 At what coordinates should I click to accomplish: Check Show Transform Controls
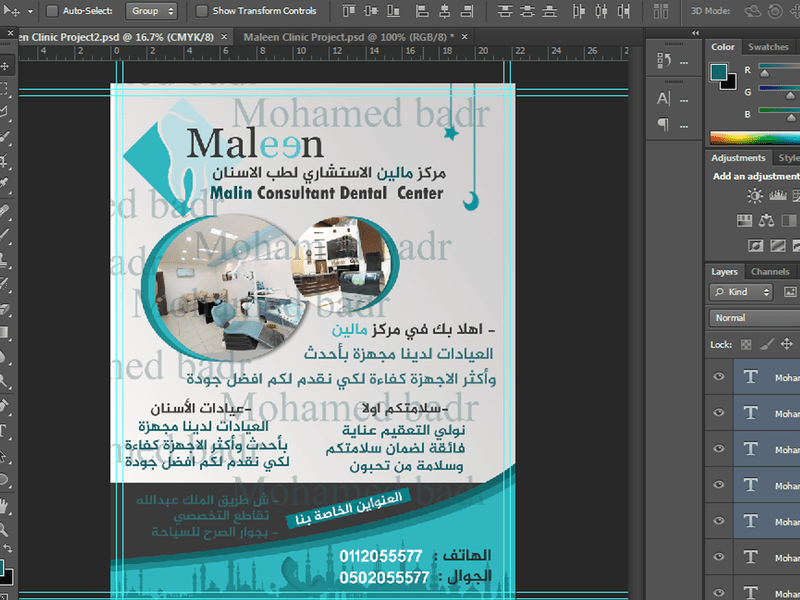tap(201, 11)
